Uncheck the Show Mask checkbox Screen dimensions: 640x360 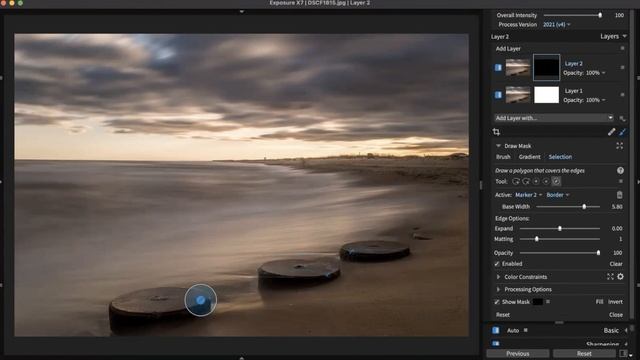497,302
